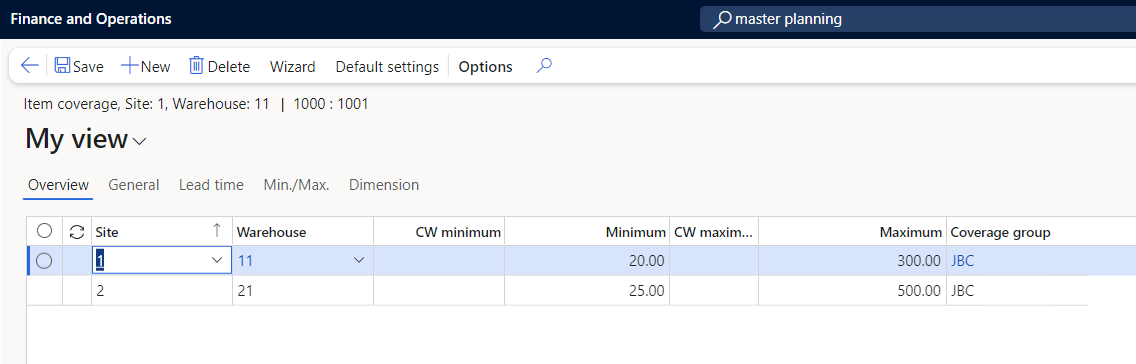Open the JBC coverage group link

click(x=963, y=261)
